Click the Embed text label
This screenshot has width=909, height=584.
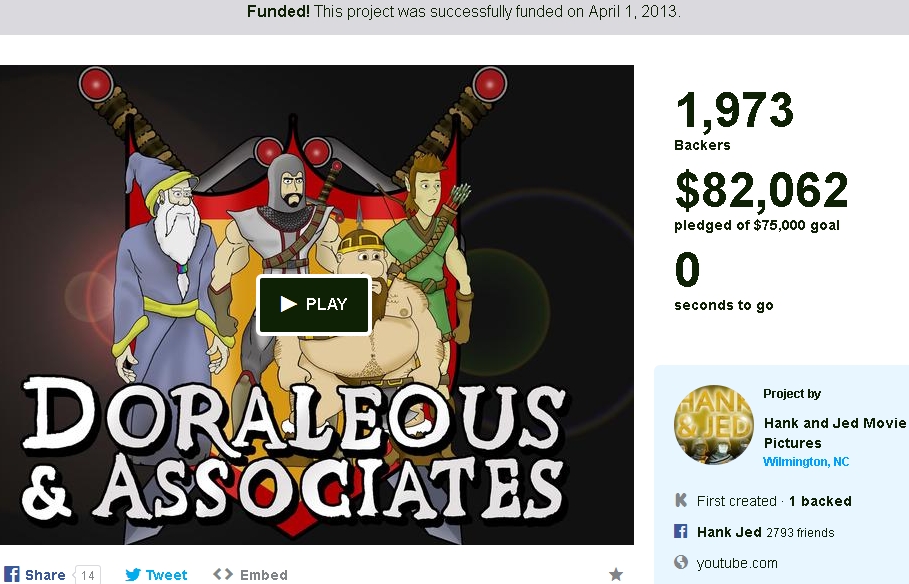click(264, 575)
